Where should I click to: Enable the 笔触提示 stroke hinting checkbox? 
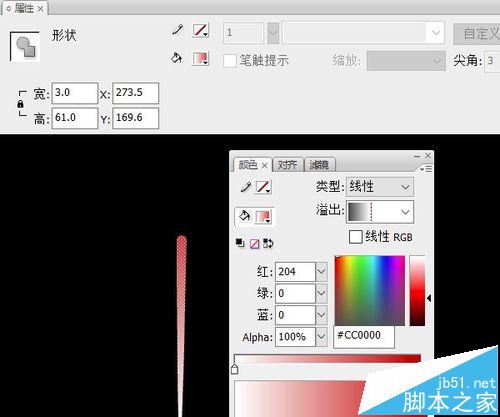pos(230,61)
